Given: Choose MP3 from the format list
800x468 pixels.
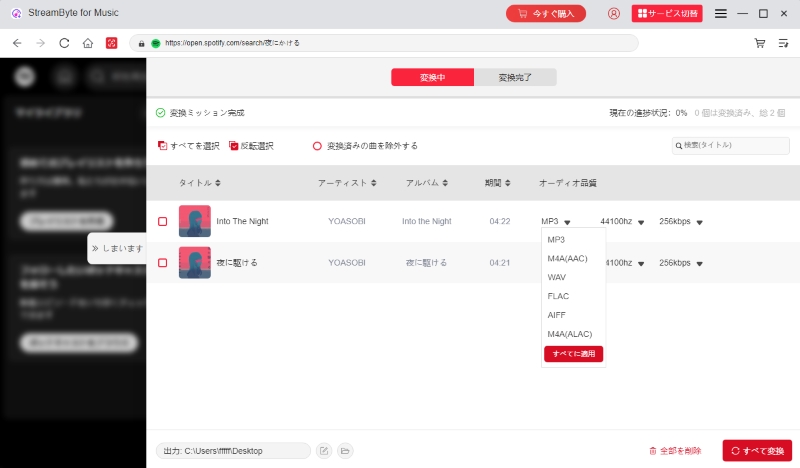Looking at the screenshot, I should tap(556, 239).
